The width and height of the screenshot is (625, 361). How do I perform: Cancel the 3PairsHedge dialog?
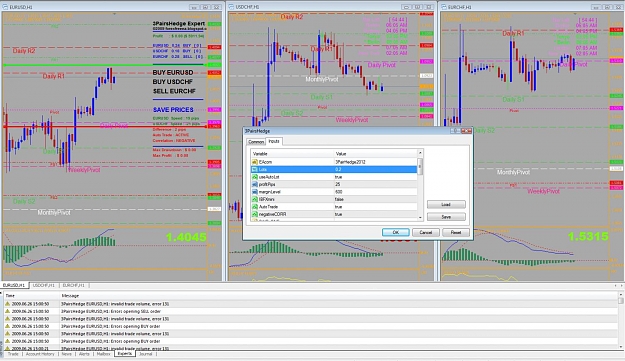[425, 232]
